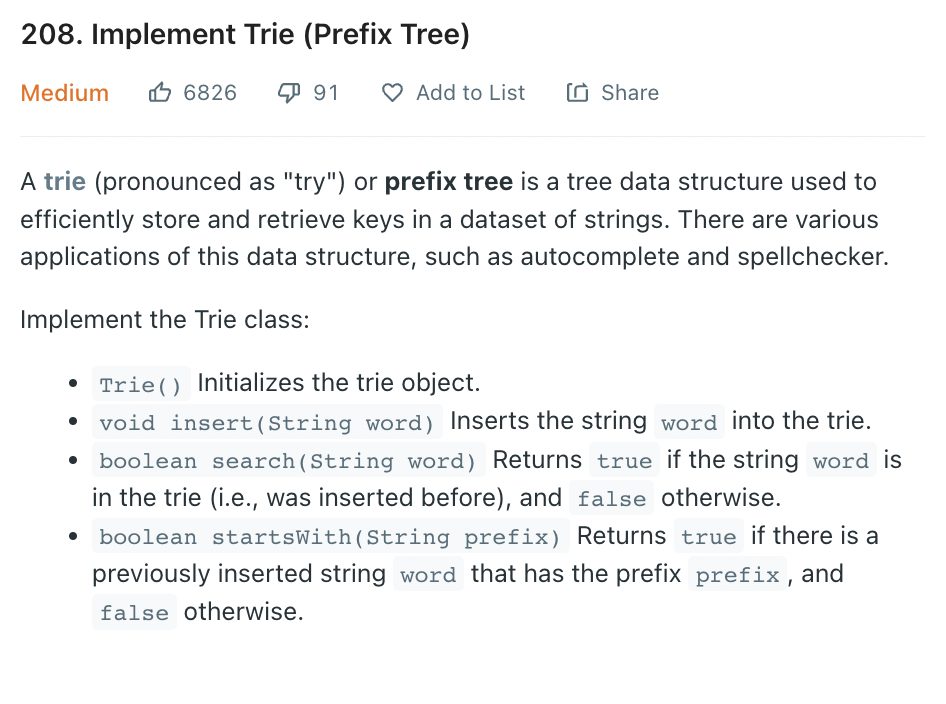The width and height of the screenshot is (946, 704).
Task: Click the 91 dislikes count
Action: tap(326, 92)
